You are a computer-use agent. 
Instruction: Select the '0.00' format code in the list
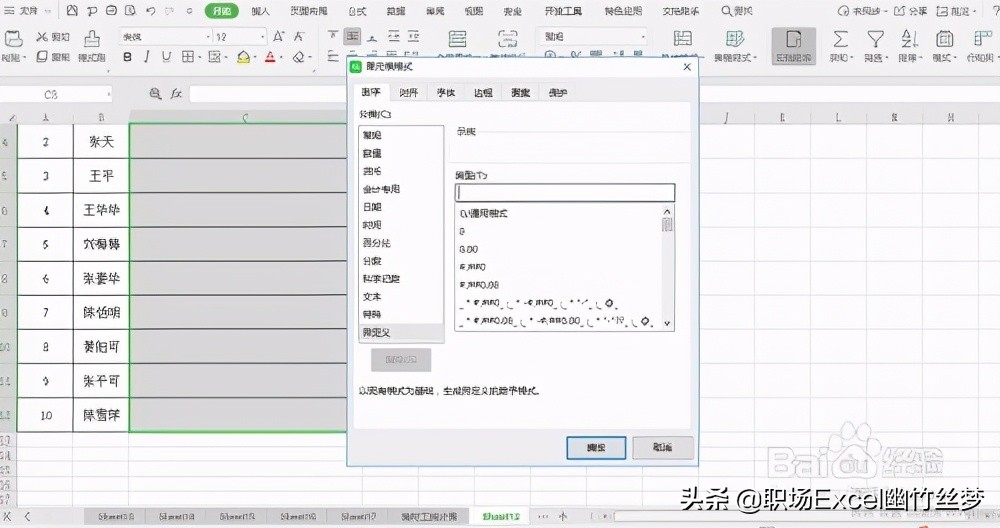[559, 249]
